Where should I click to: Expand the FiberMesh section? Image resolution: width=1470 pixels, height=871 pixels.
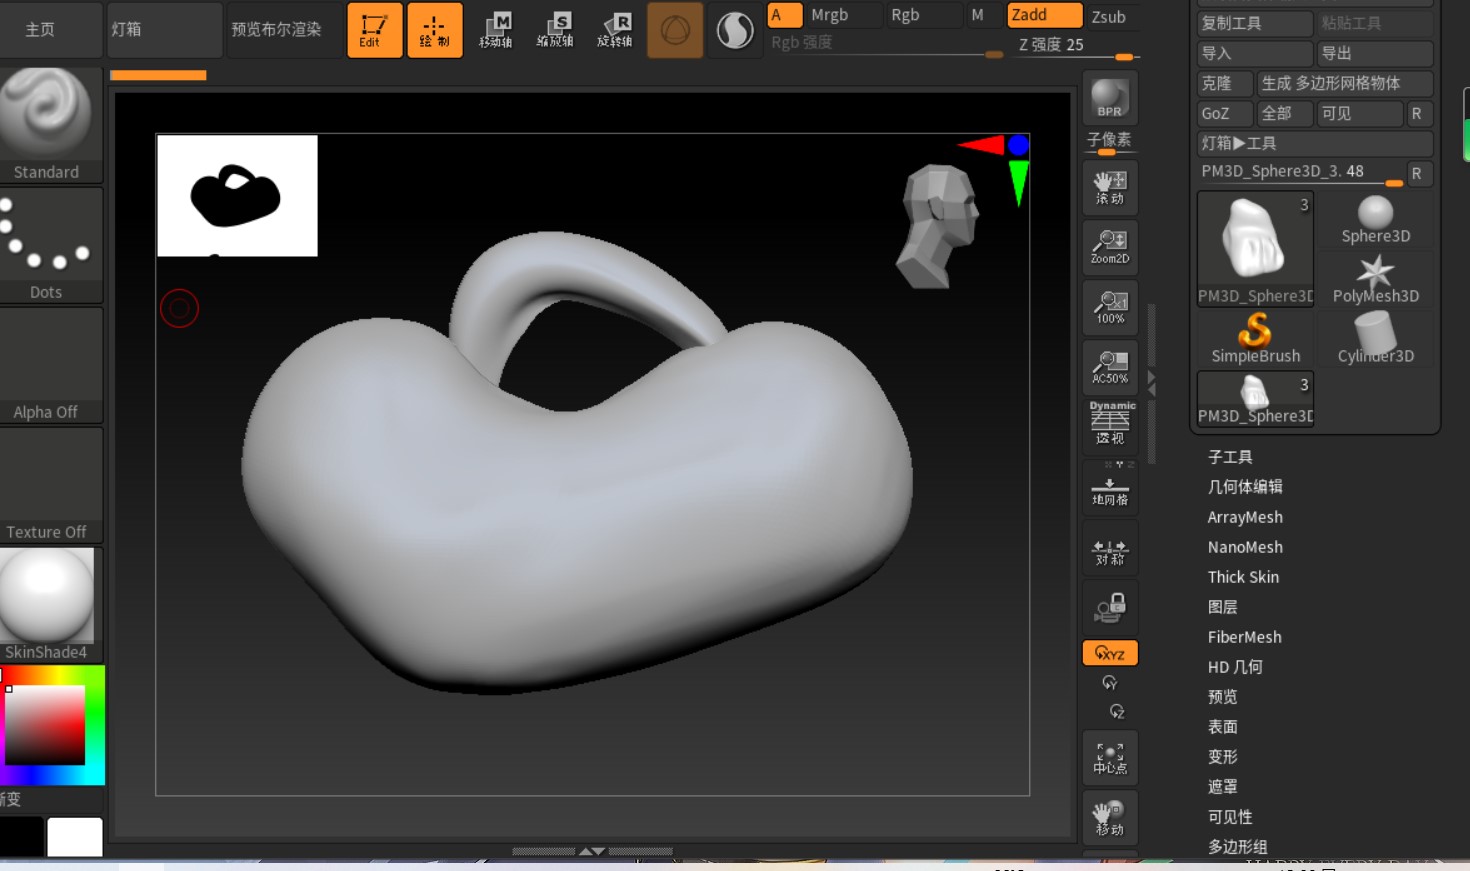pyautogui.click(x=1244, y=637)
